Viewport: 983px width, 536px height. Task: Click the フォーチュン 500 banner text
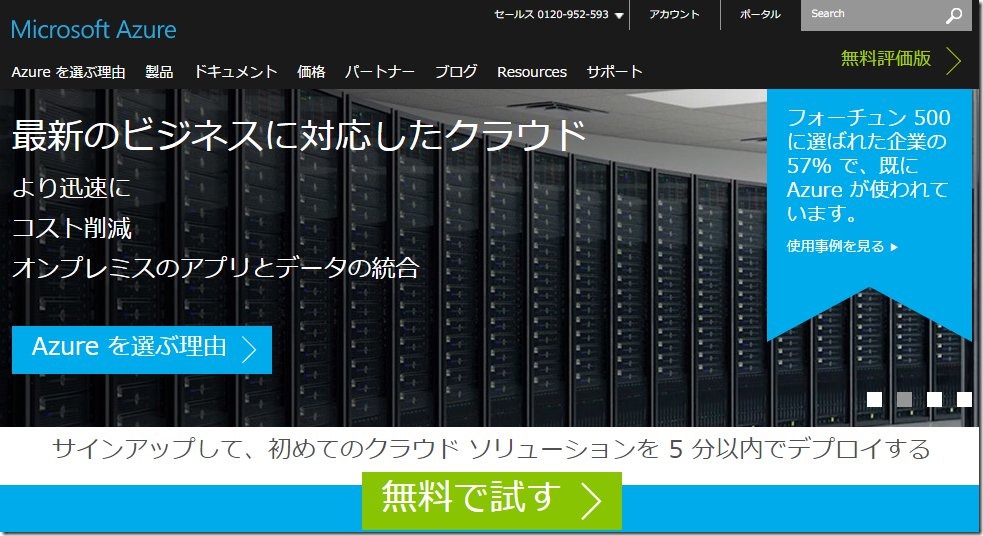pyautogui.click(x=868, y=166)
